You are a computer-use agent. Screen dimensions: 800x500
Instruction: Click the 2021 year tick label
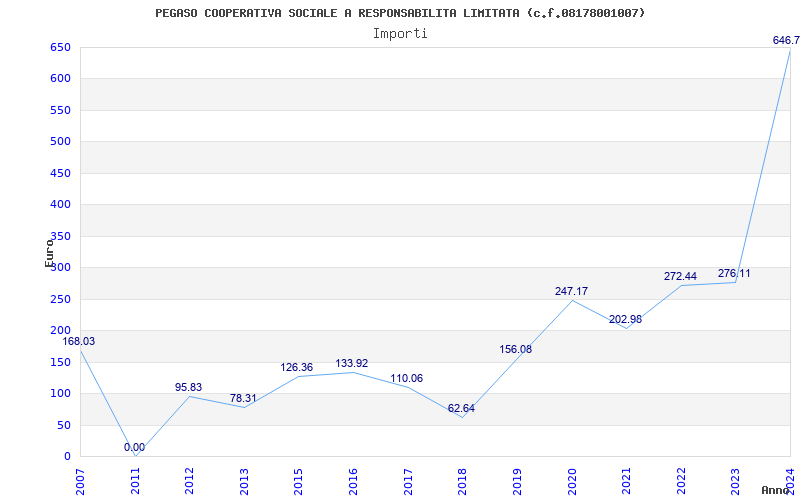(626, 482)
